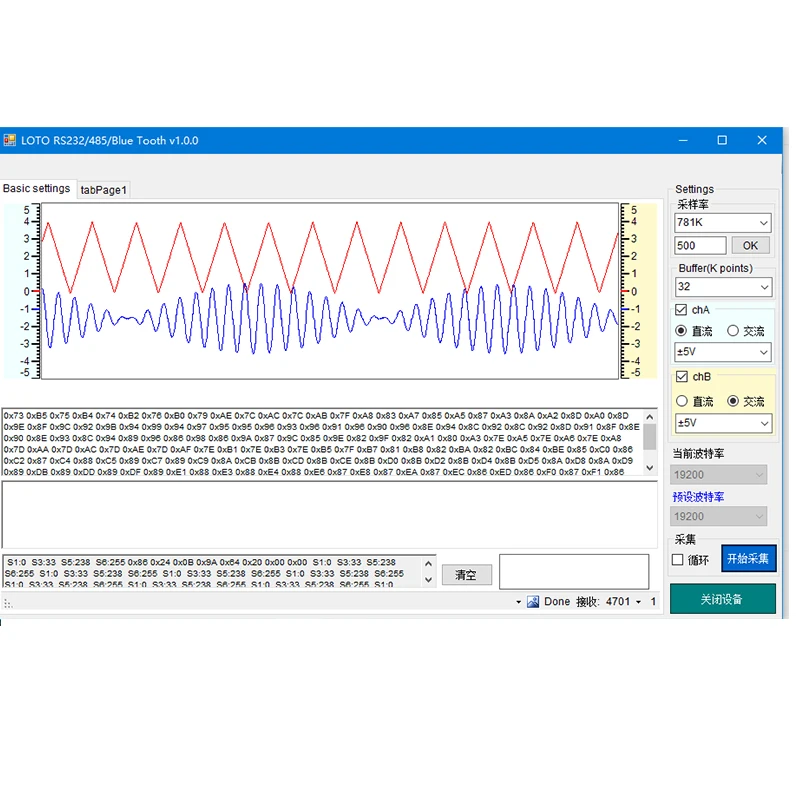
Task: Click hex data scrollbar down arrow
Action: (x=649, y=468)
